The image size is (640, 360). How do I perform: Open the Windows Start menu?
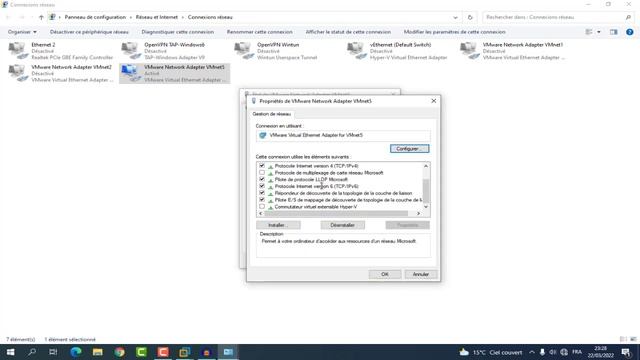click(10, 352)
